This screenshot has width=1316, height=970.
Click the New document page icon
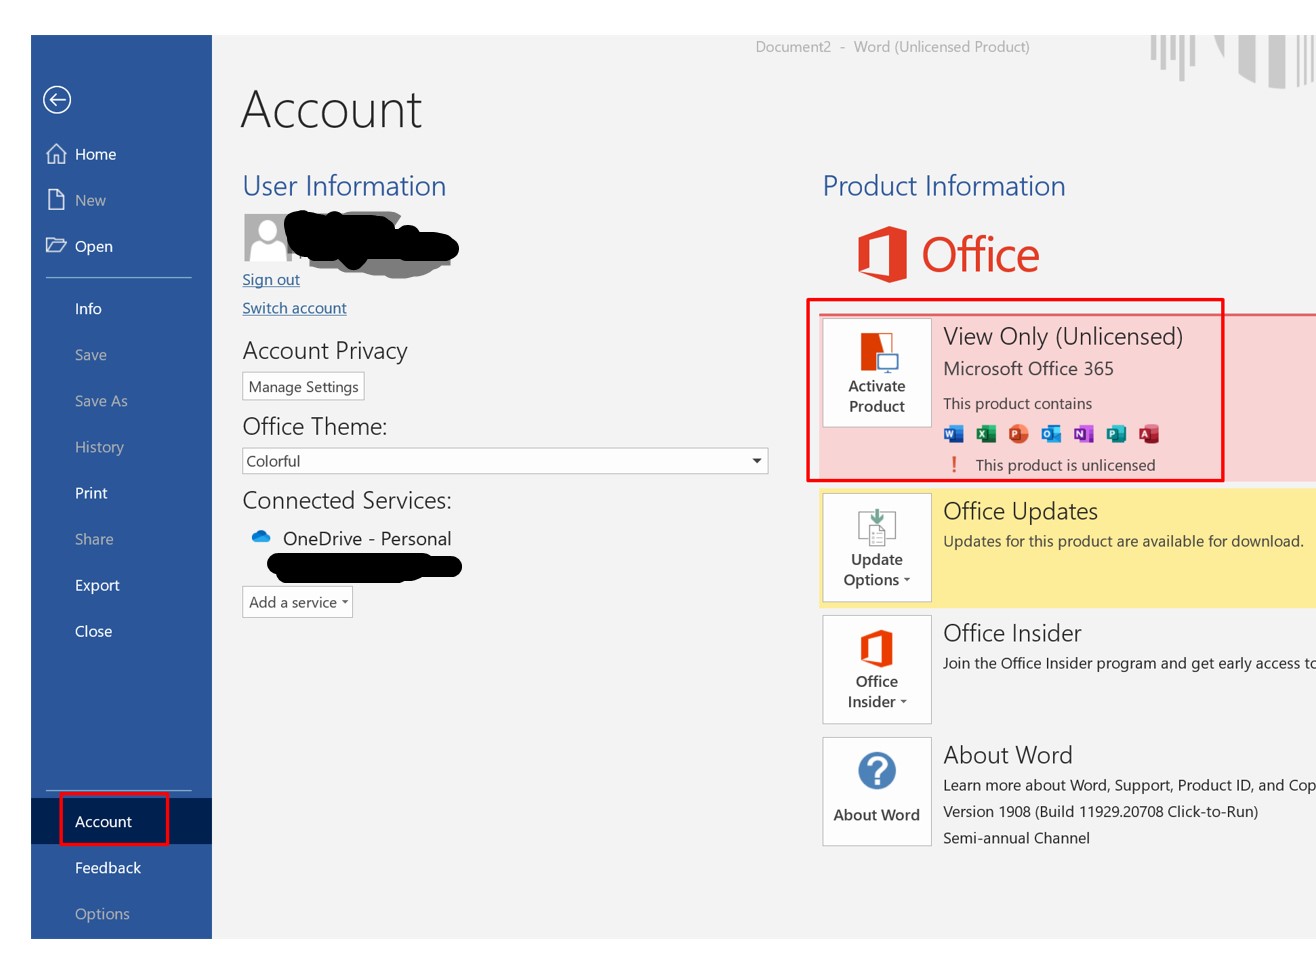click(x=56, y=199)
